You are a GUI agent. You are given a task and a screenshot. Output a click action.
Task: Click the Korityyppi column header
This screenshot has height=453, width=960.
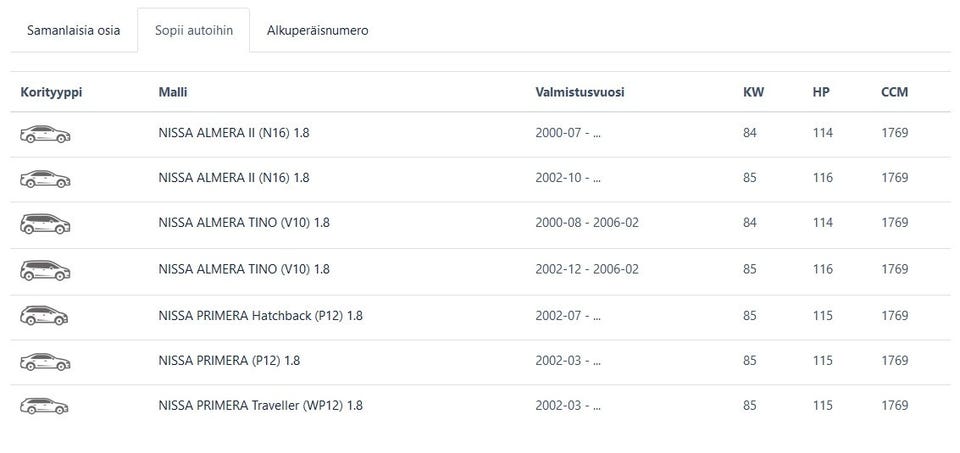click(x=51, y=92)
